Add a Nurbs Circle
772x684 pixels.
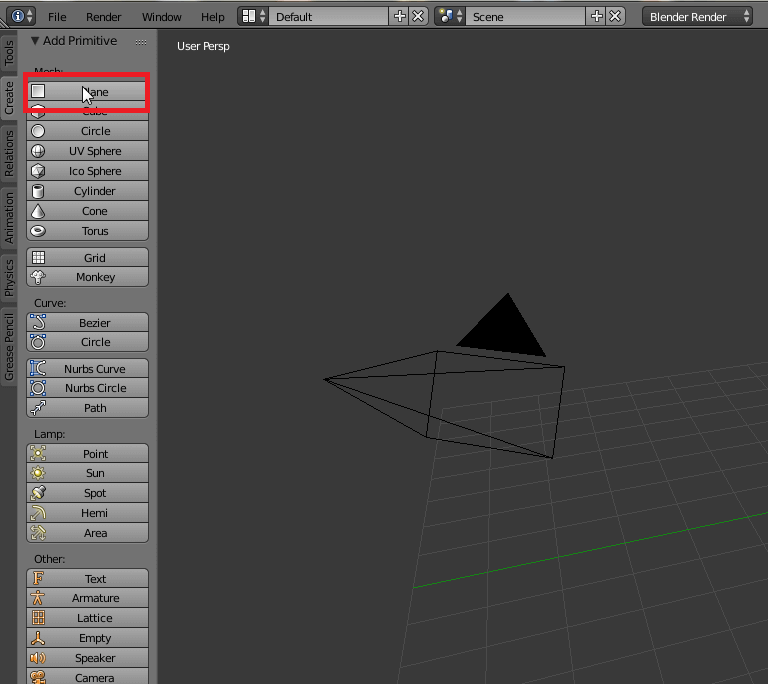pos(87,388)
